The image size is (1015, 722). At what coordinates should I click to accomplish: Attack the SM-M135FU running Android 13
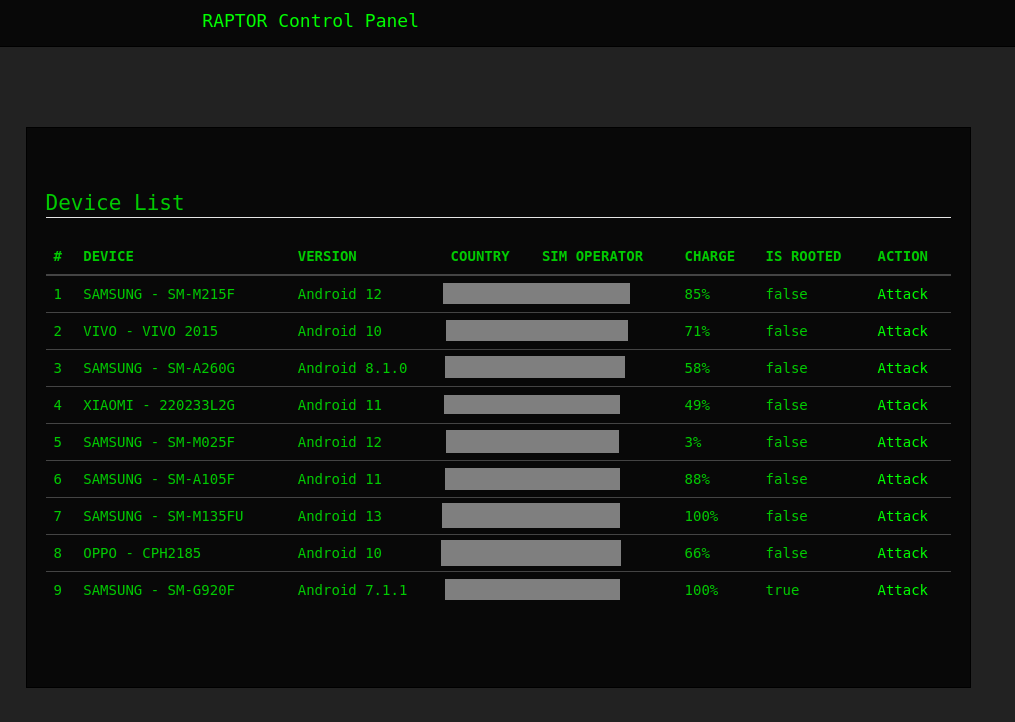pos(902,516)
